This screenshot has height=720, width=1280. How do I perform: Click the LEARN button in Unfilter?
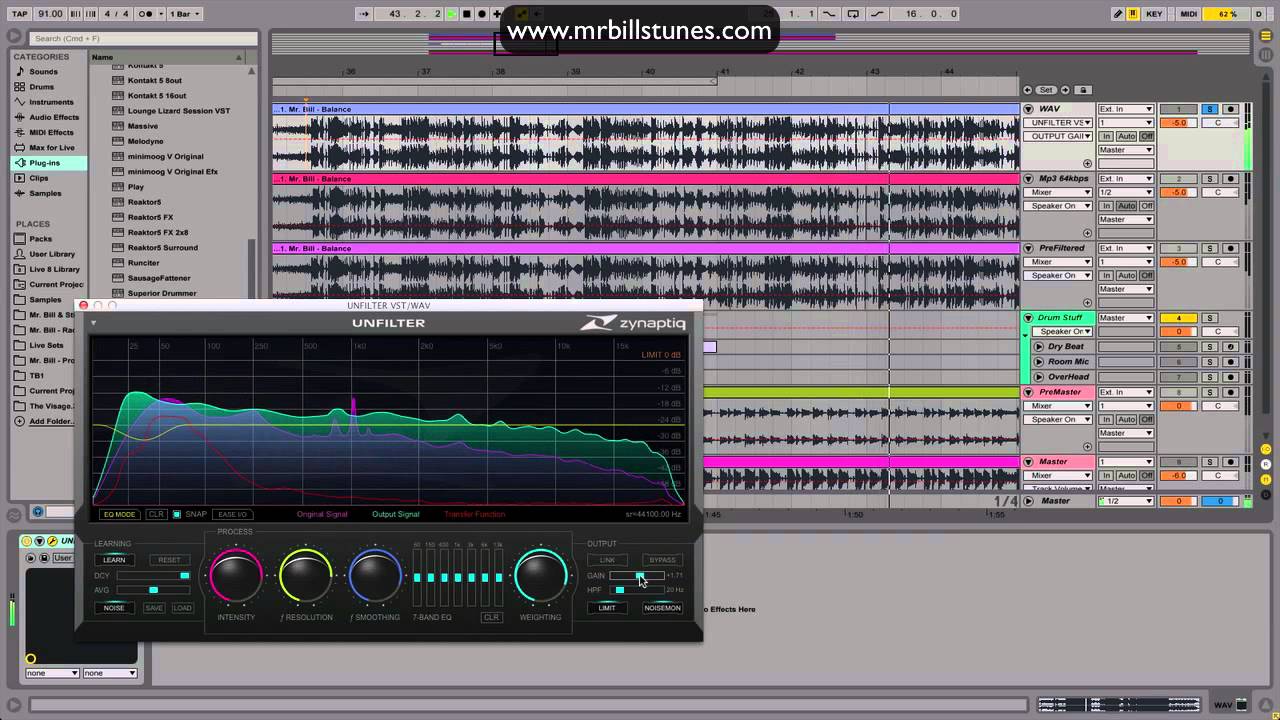click(x=114, y=560)
